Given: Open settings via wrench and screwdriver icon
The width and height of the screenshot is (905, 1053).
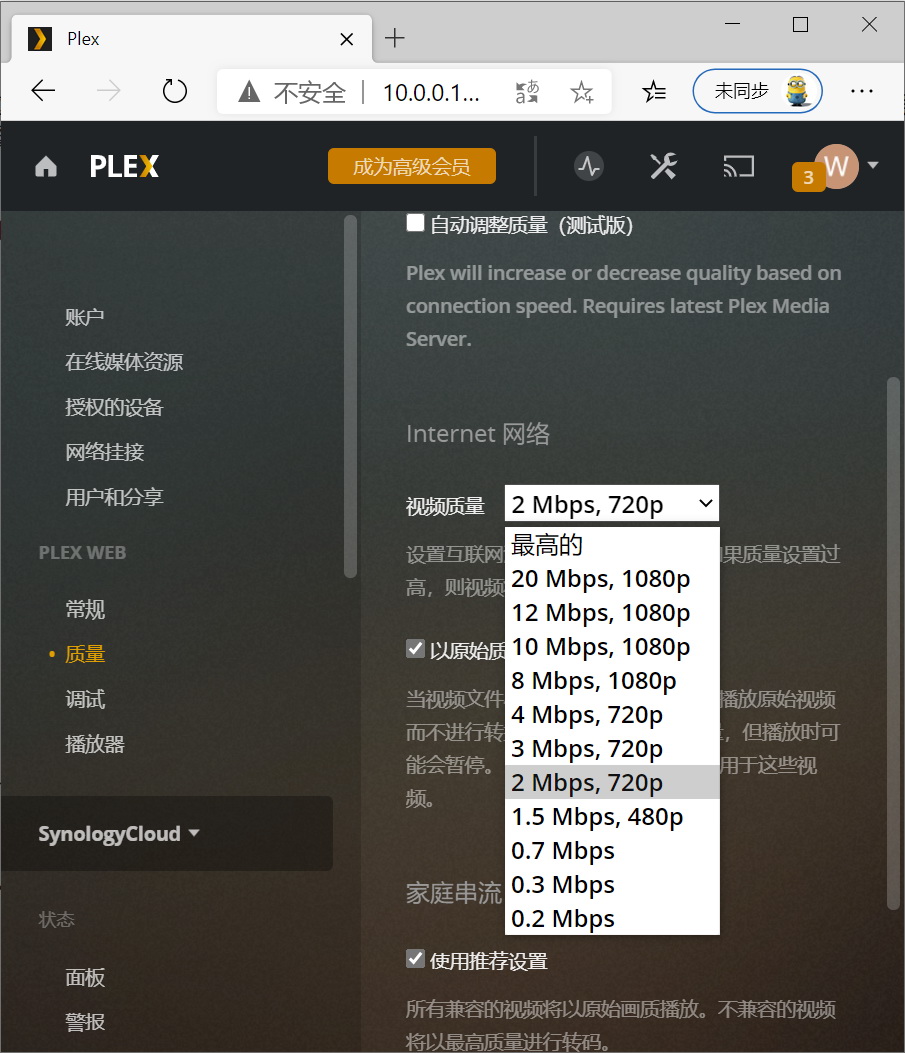Looking at the screenshot, I should [x=663, y=166].
